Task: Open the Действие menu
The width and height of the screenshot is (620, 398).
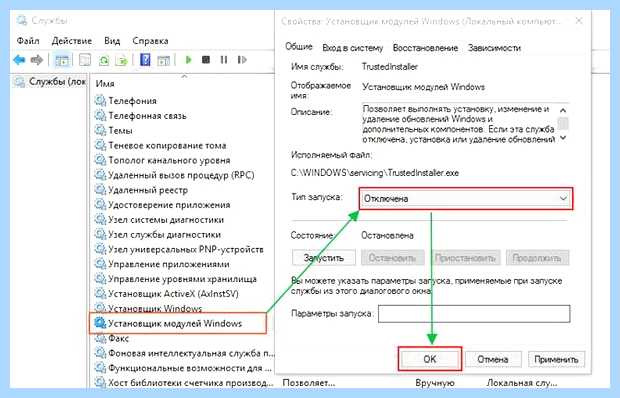Action: coord(72,41)
